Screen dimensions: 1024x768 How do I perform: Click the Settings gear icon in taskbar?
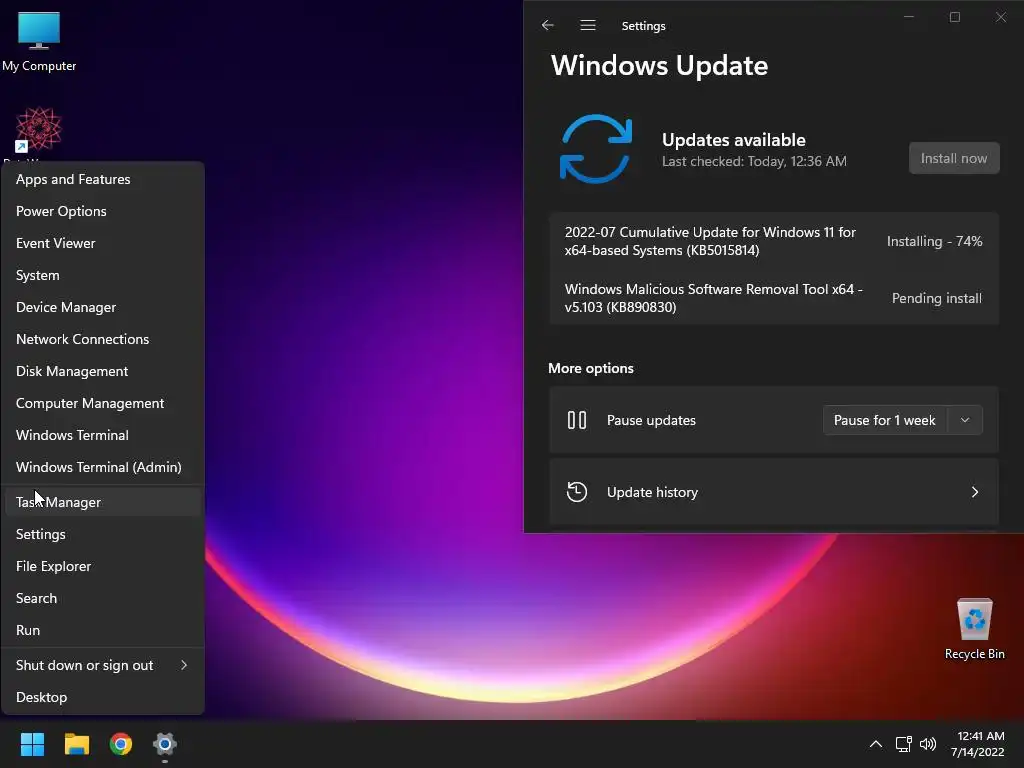point(165,744)
